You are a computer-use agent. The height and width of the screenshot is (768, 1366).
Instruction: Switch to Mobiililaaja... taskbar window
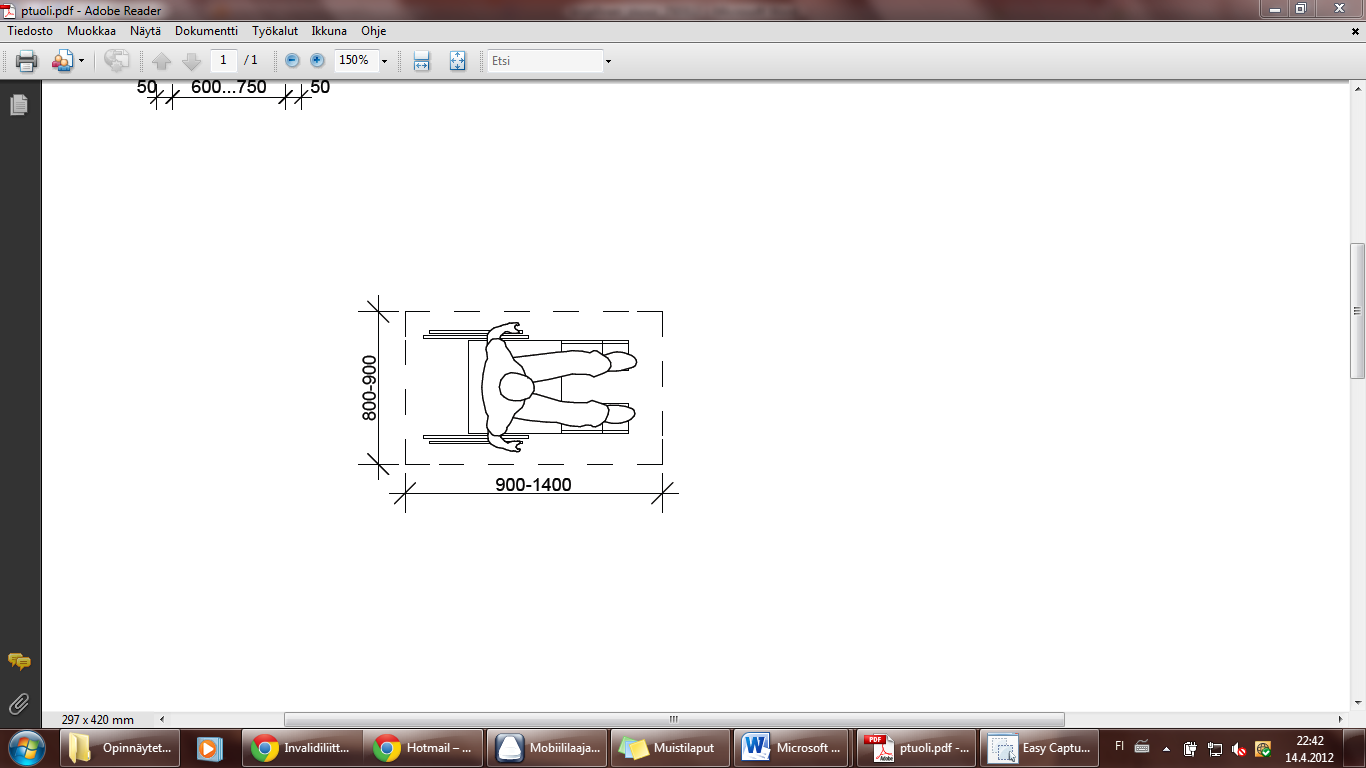[548, 748]
